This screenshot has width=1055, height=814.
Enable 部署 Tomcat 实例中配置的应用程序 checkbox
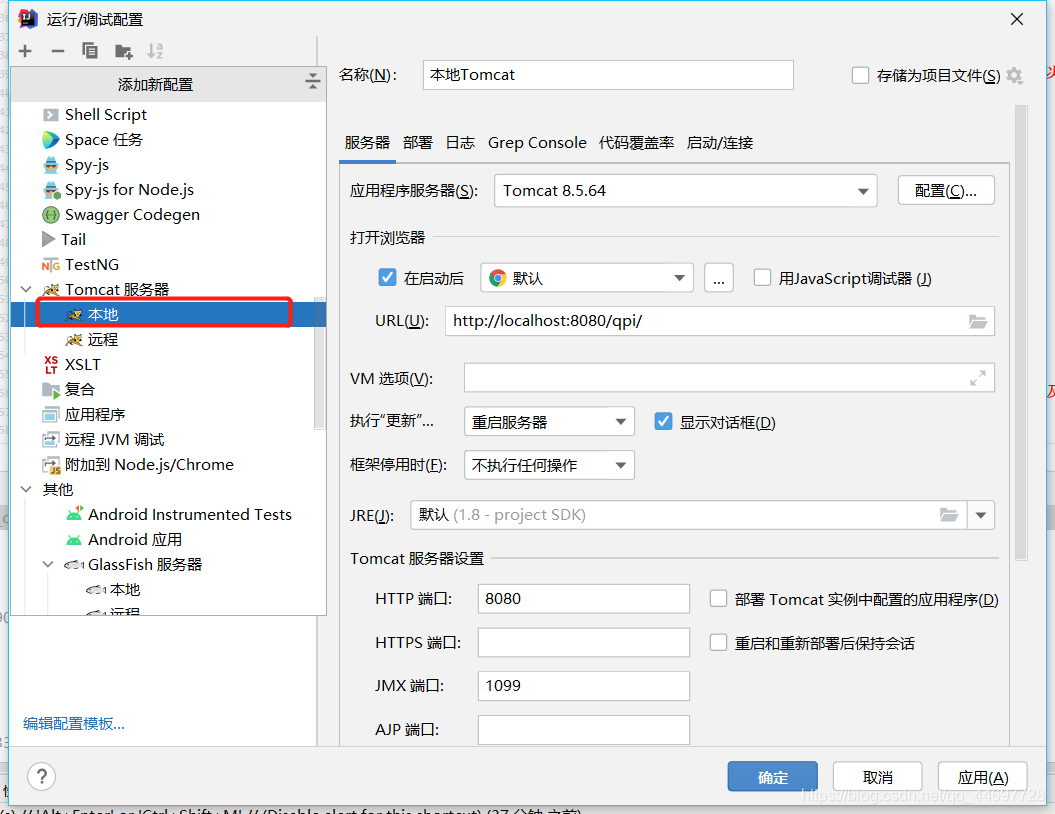click(x=719, y=599)
